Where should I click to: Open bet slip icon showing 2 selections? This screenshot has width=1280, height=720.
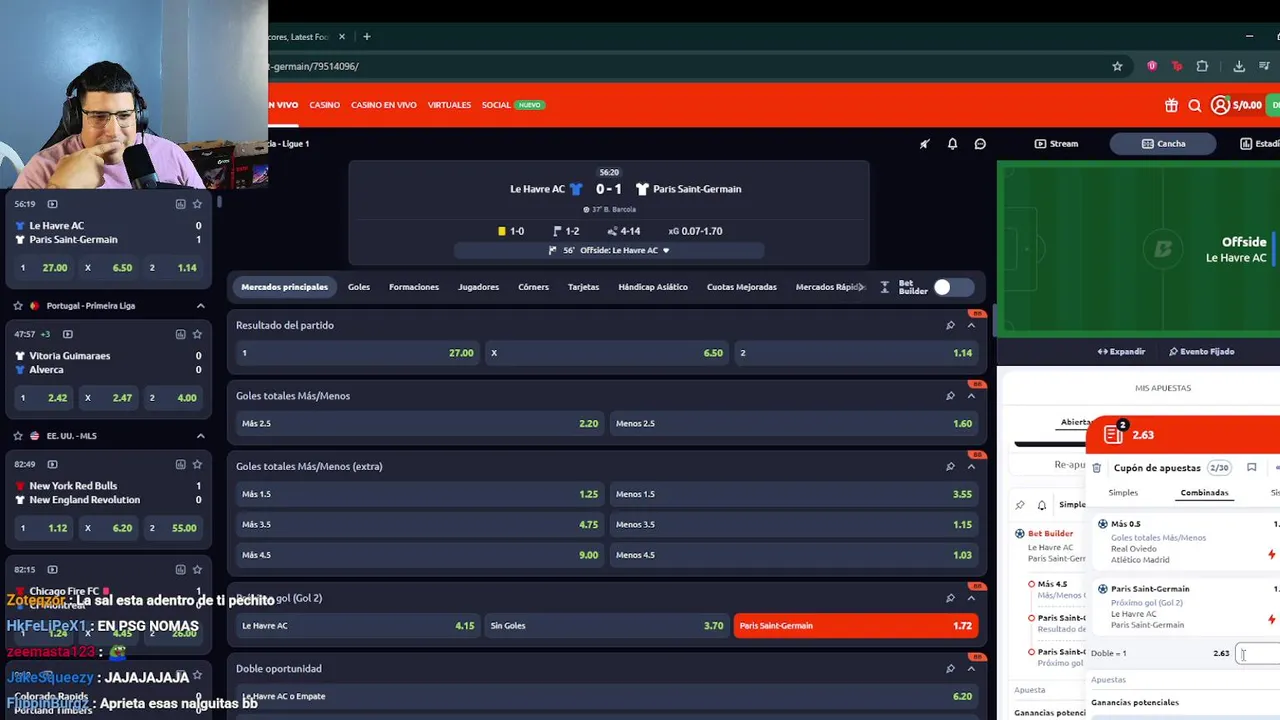pos(1114,434)
